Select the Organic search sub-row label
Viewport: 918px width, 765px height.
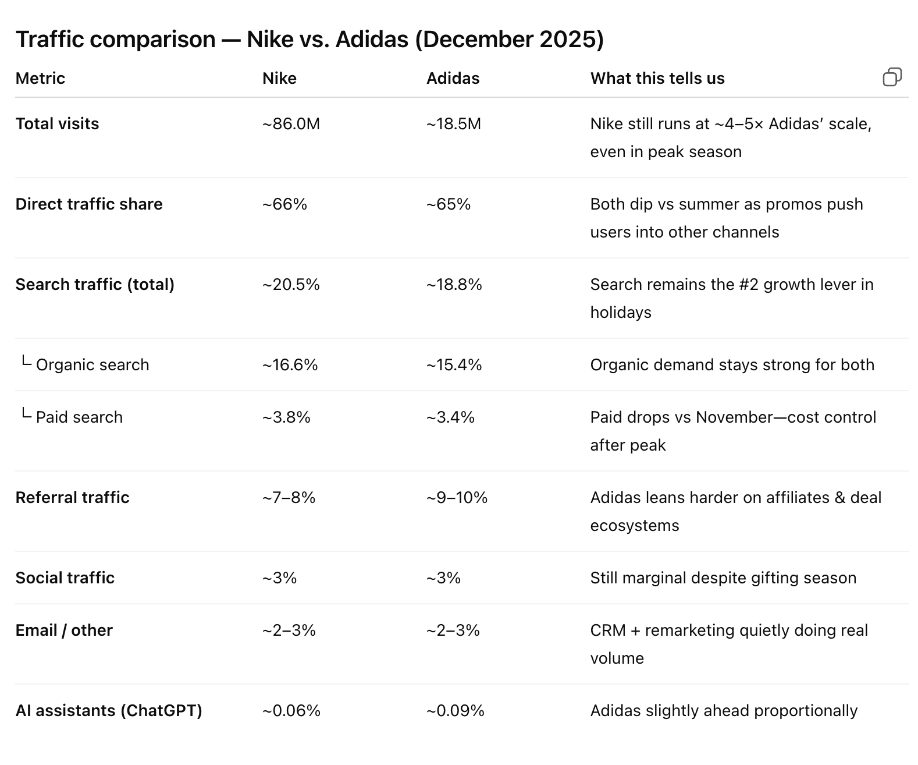(x=92, y=365)
